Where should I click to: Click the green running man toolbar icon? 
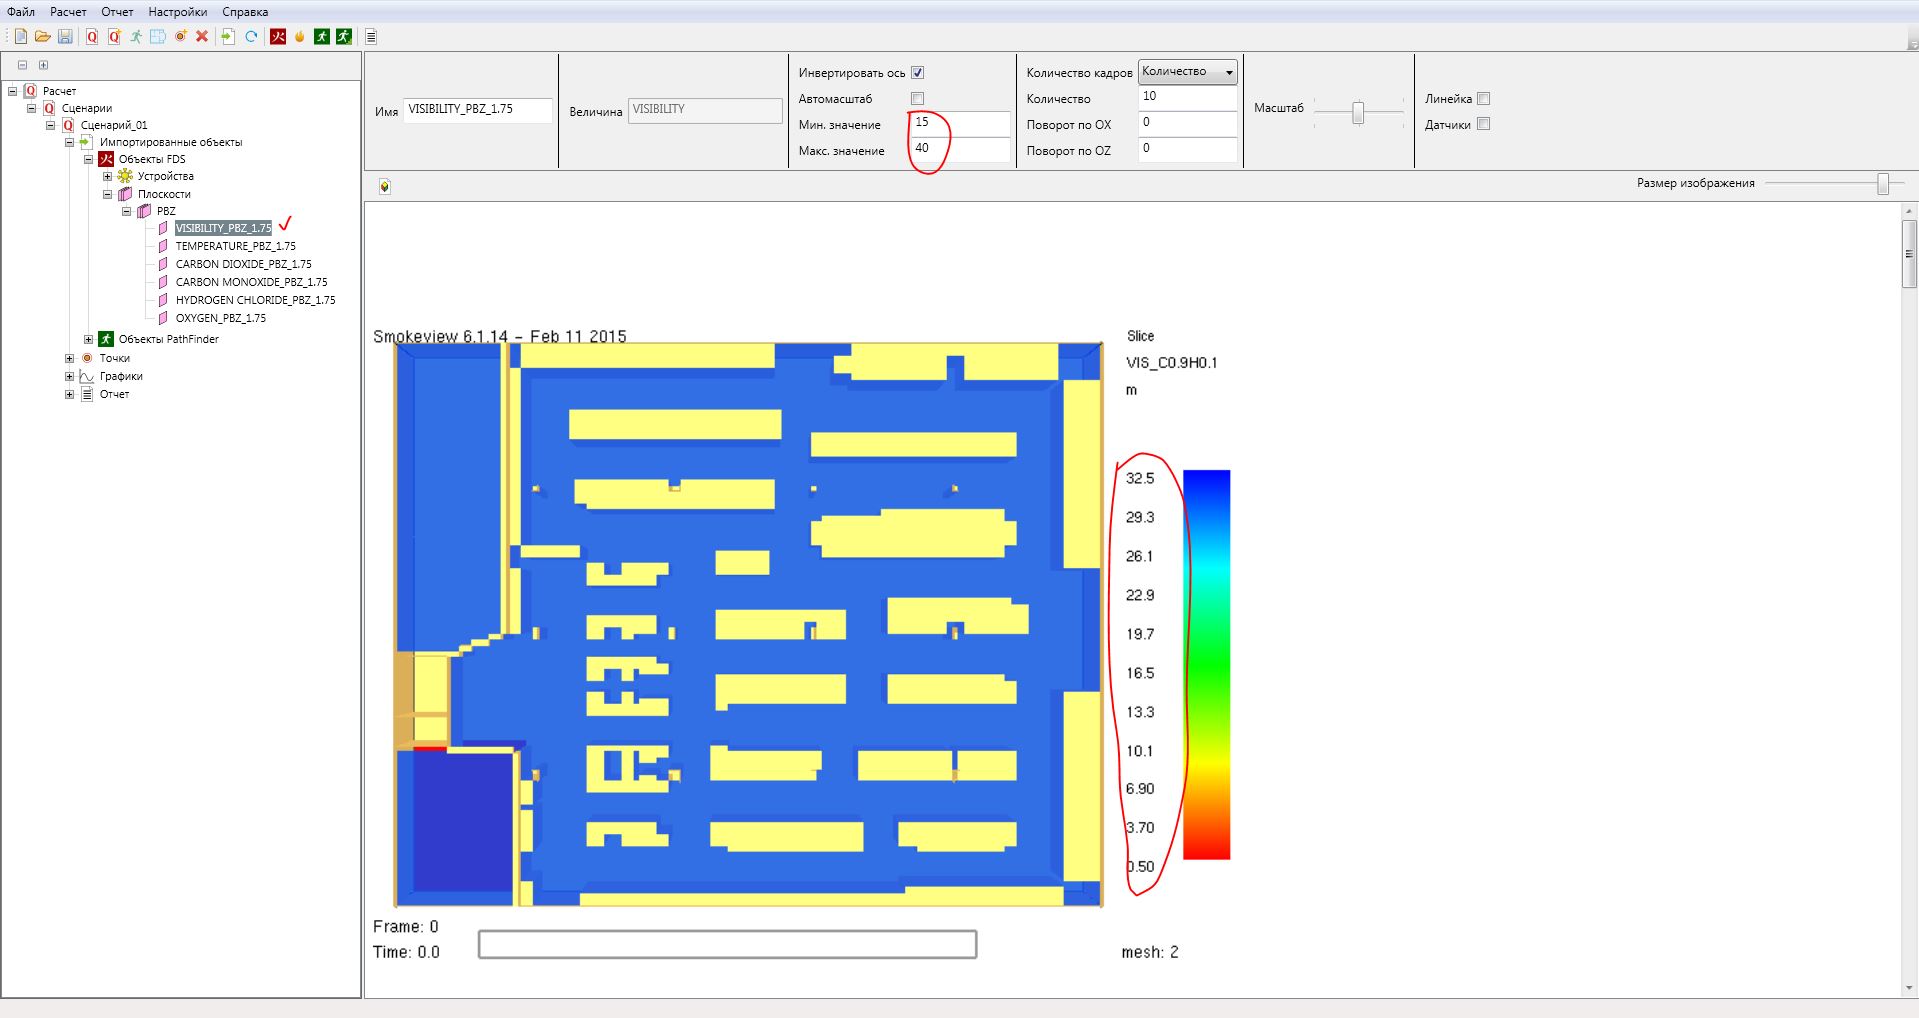coord(136,37)
